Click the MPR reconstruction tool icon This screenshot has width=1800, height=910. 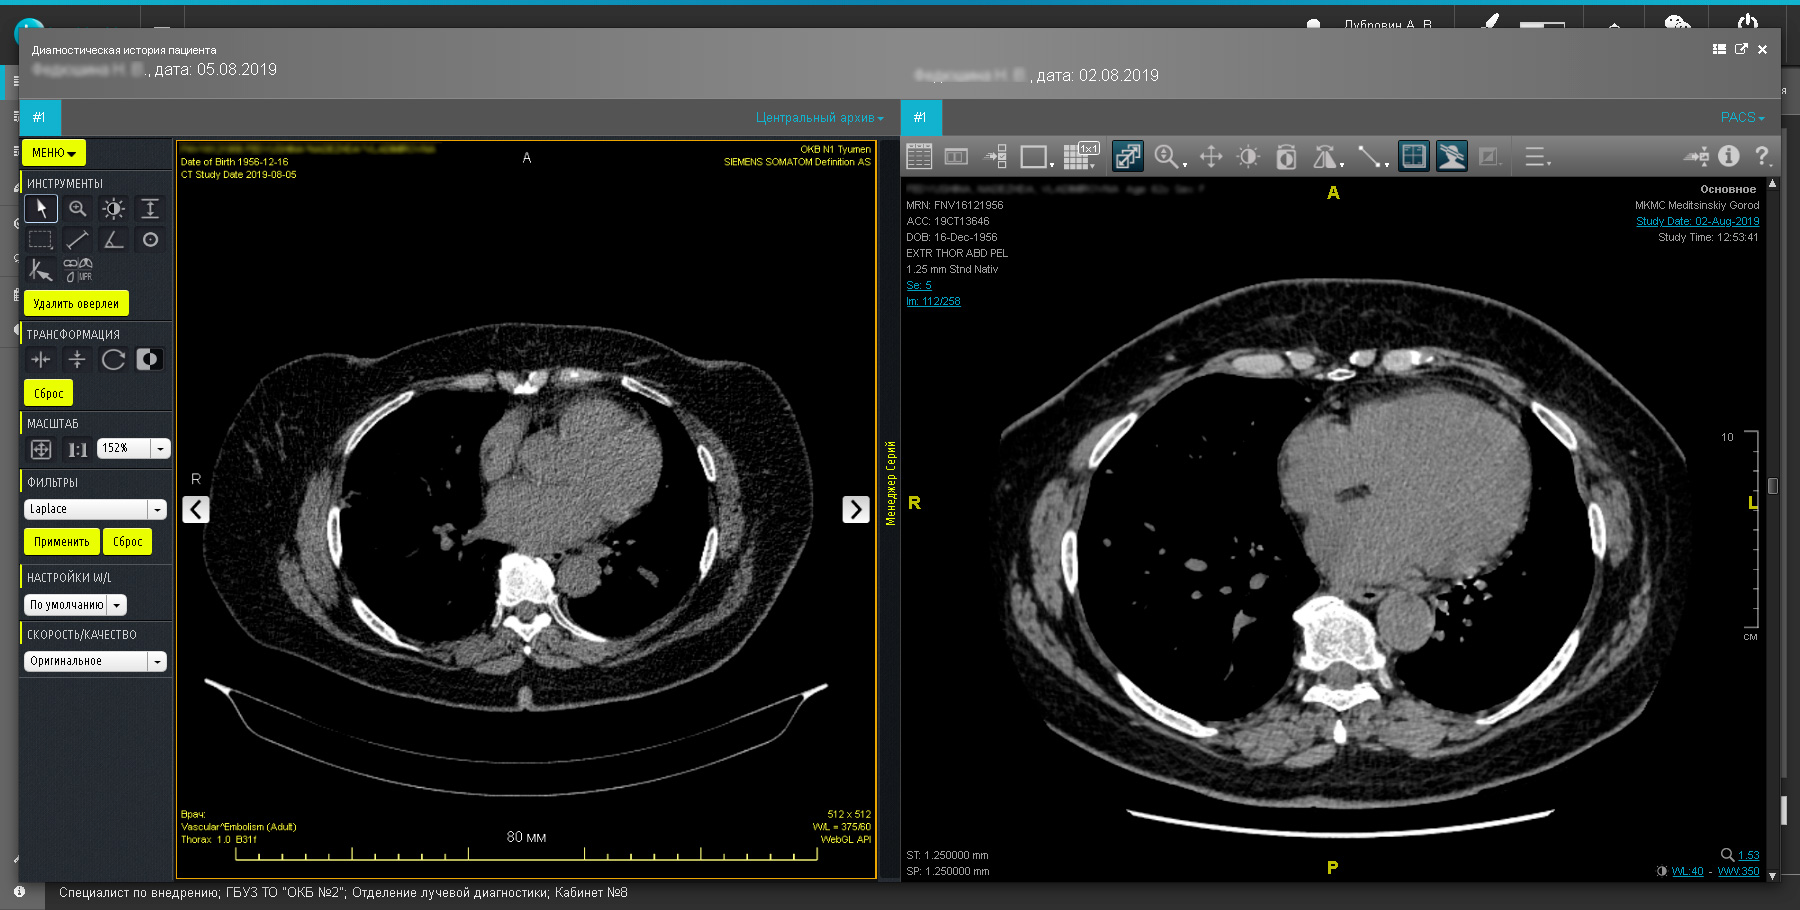78,270
